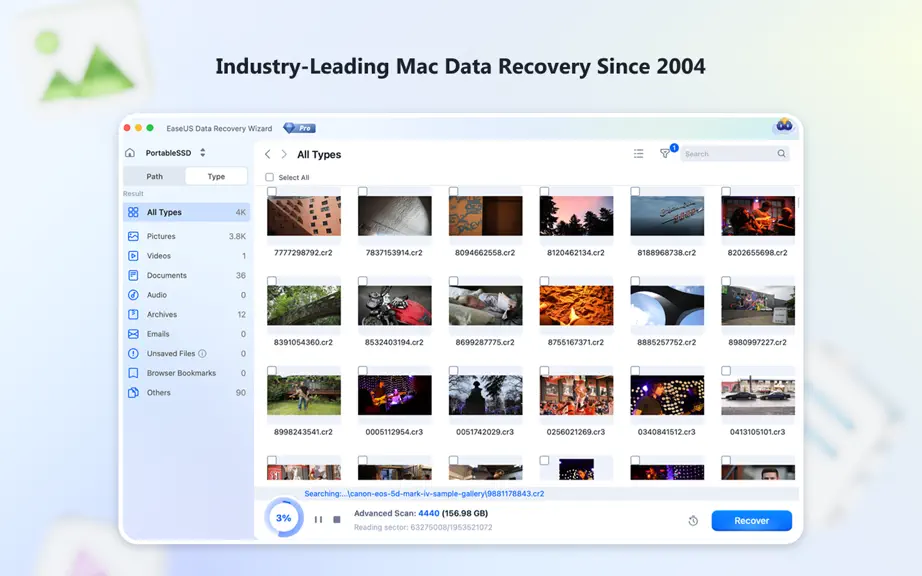Switch to the Path tab
The height and width of the screenshot is (576, 922).
(155, 176)
